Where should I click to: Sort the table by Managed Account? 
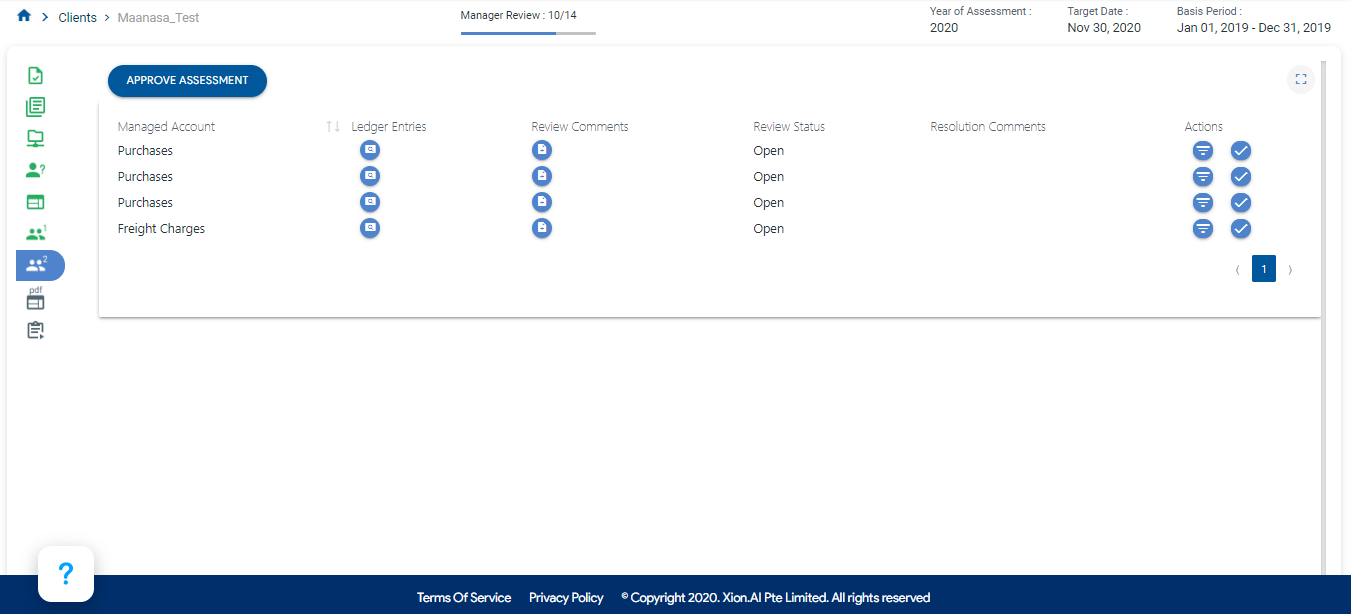[333, 127]
